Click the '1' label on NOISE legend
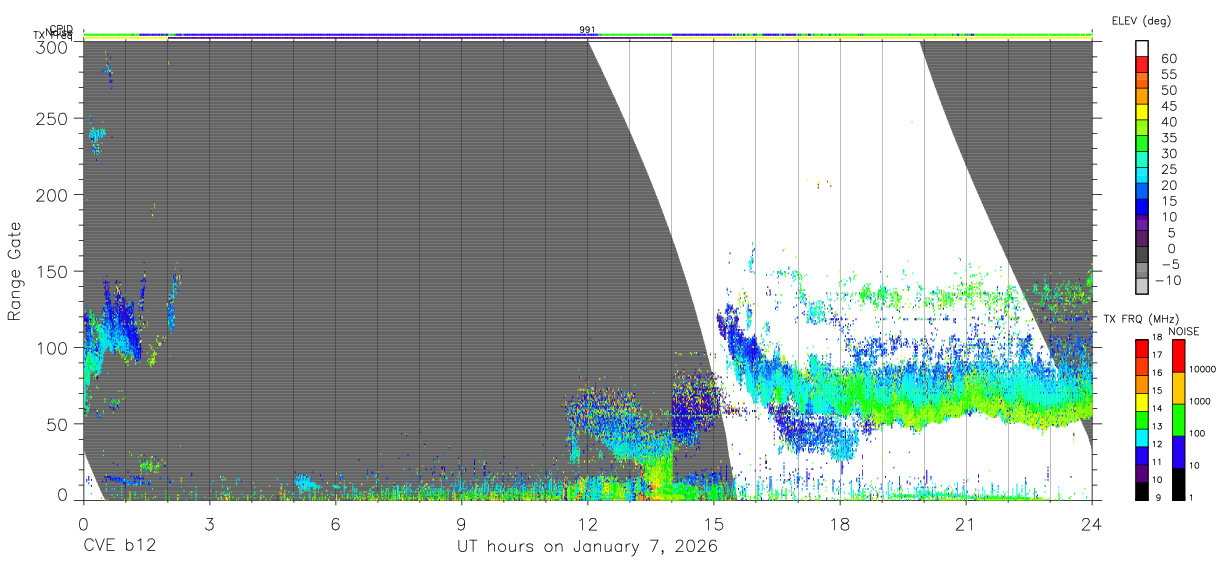Viewport: 1228px width, 567px height. tap(1190, 498)
